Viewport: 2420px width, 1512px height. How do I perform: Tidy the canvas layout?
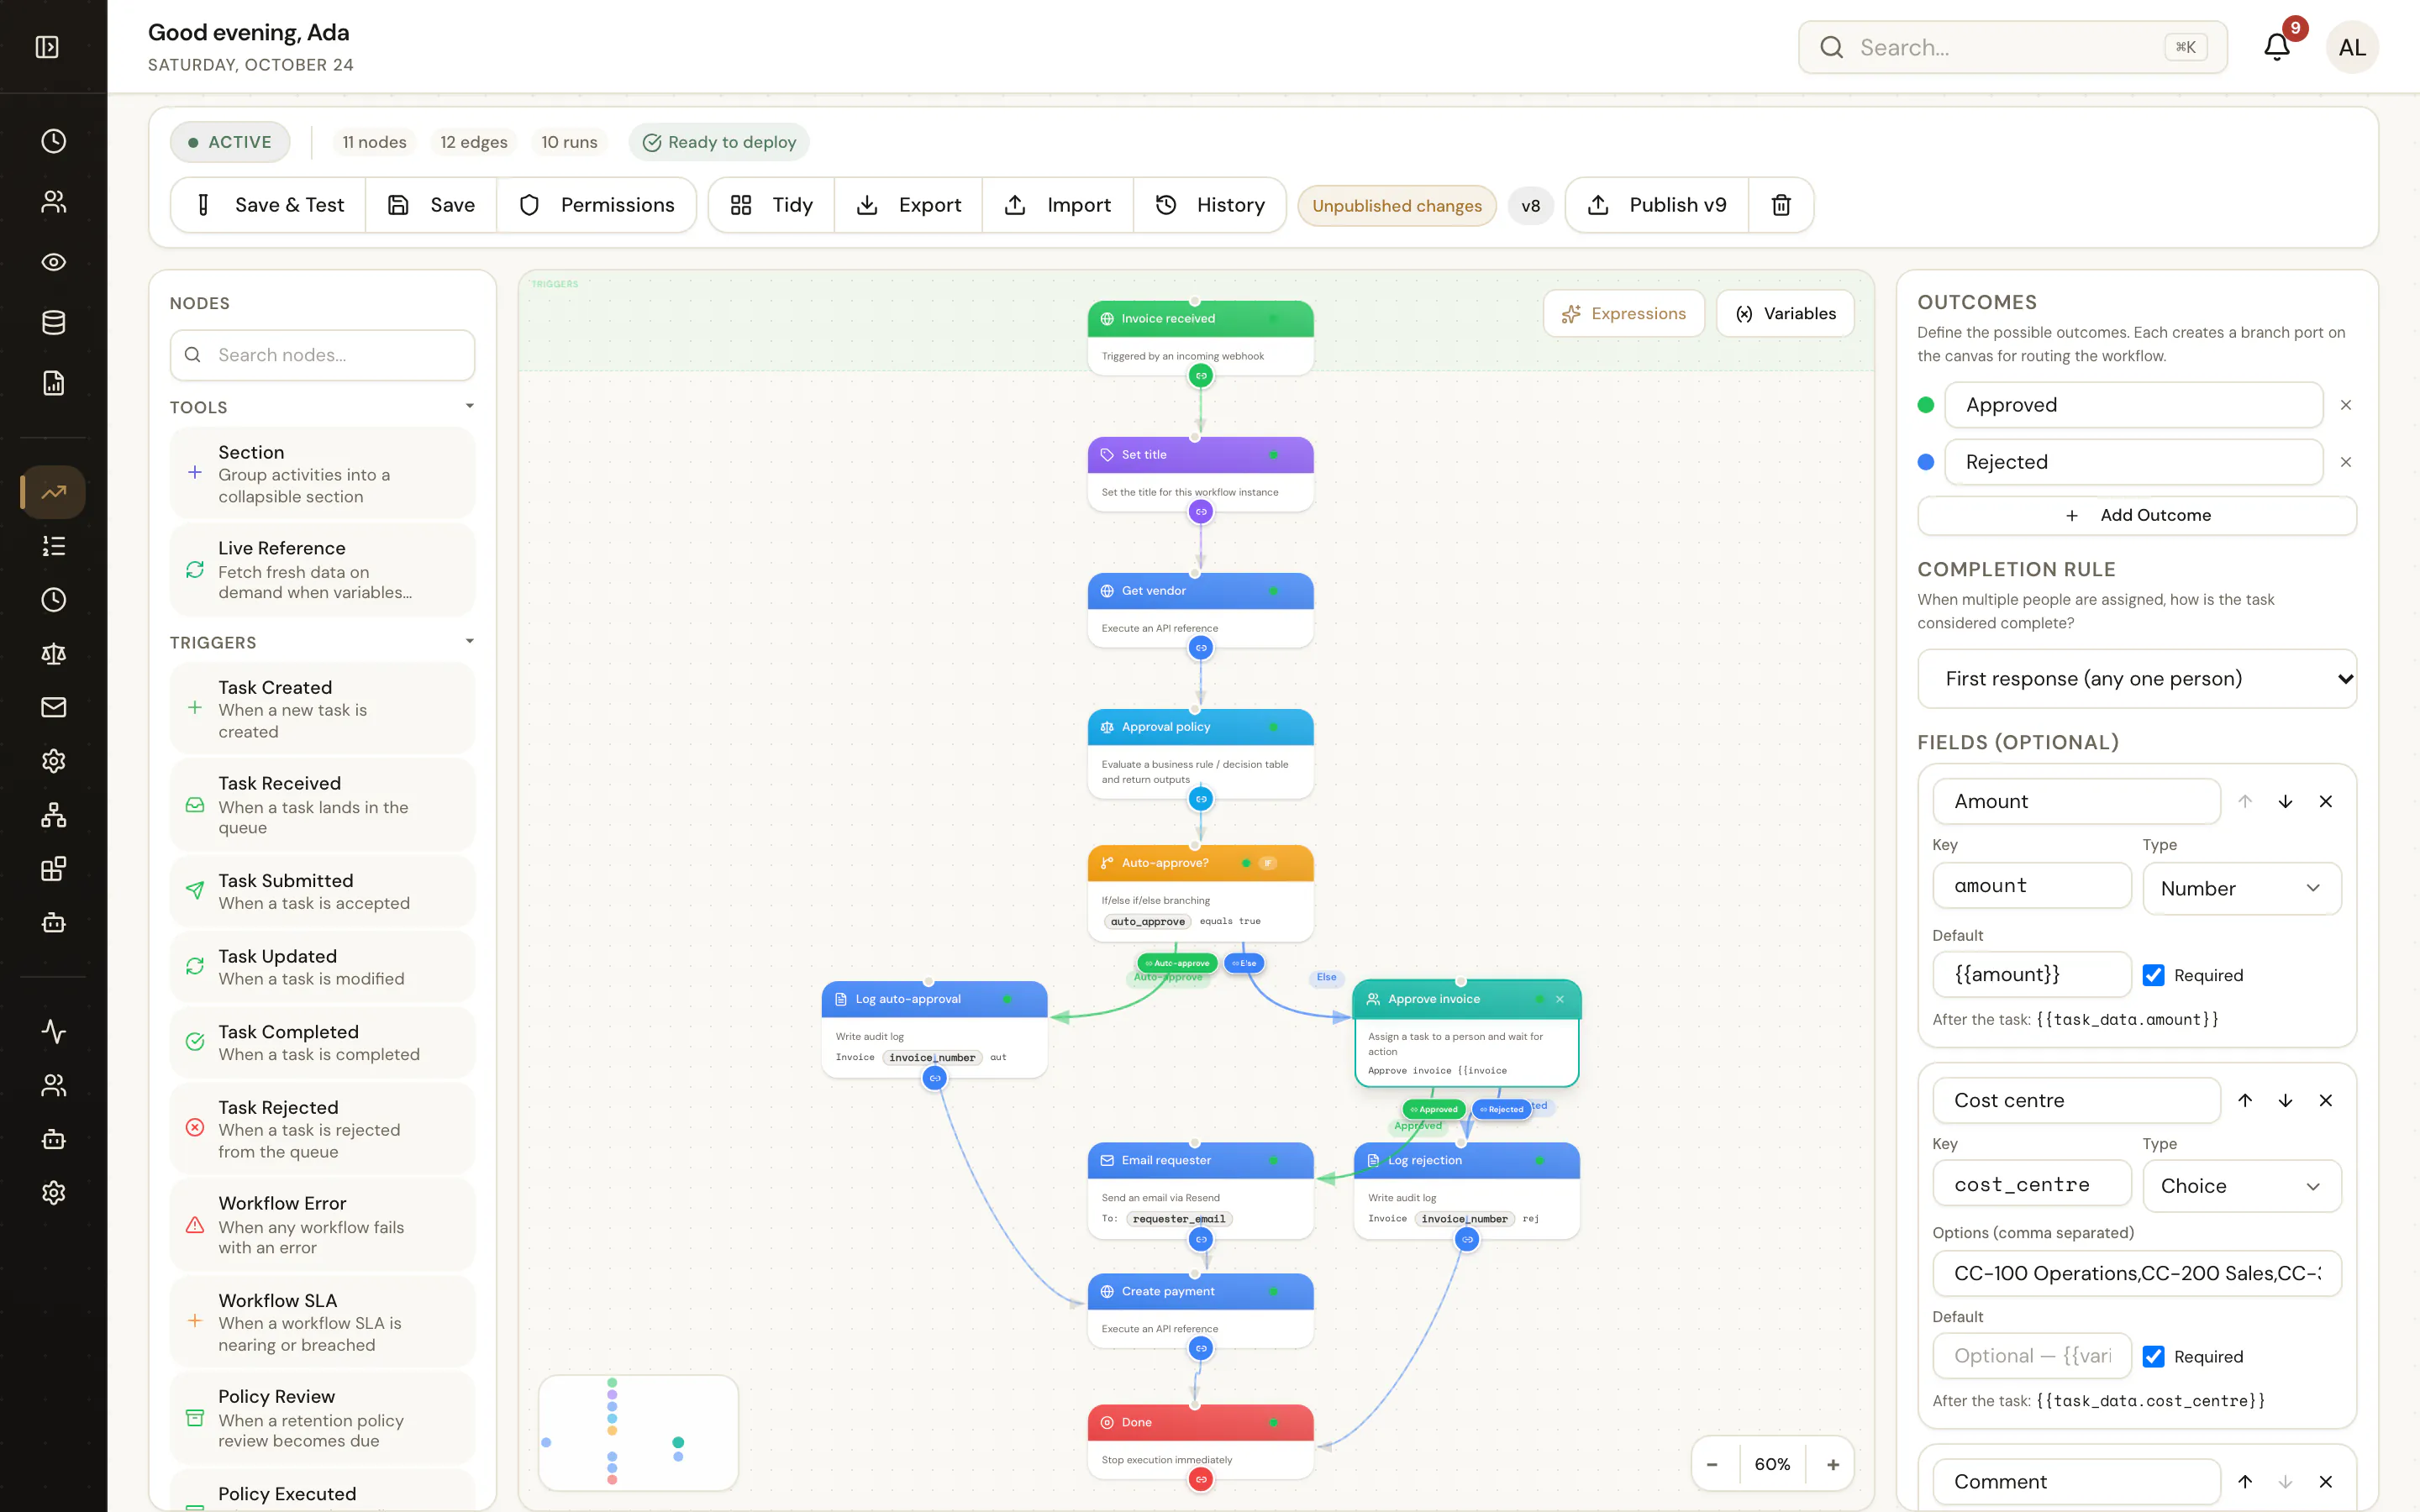[x=771, y=205]
